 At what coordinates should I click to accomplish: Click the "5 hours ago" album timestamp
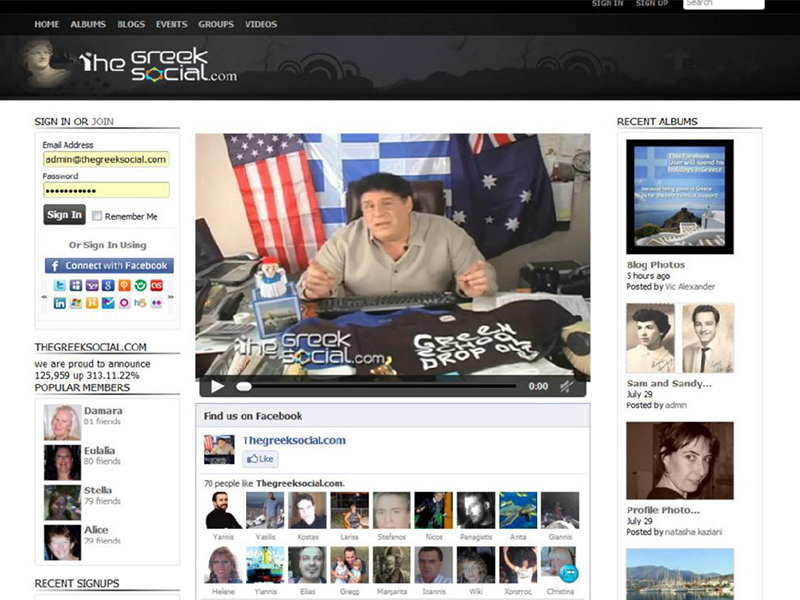(x=648, y=276)
